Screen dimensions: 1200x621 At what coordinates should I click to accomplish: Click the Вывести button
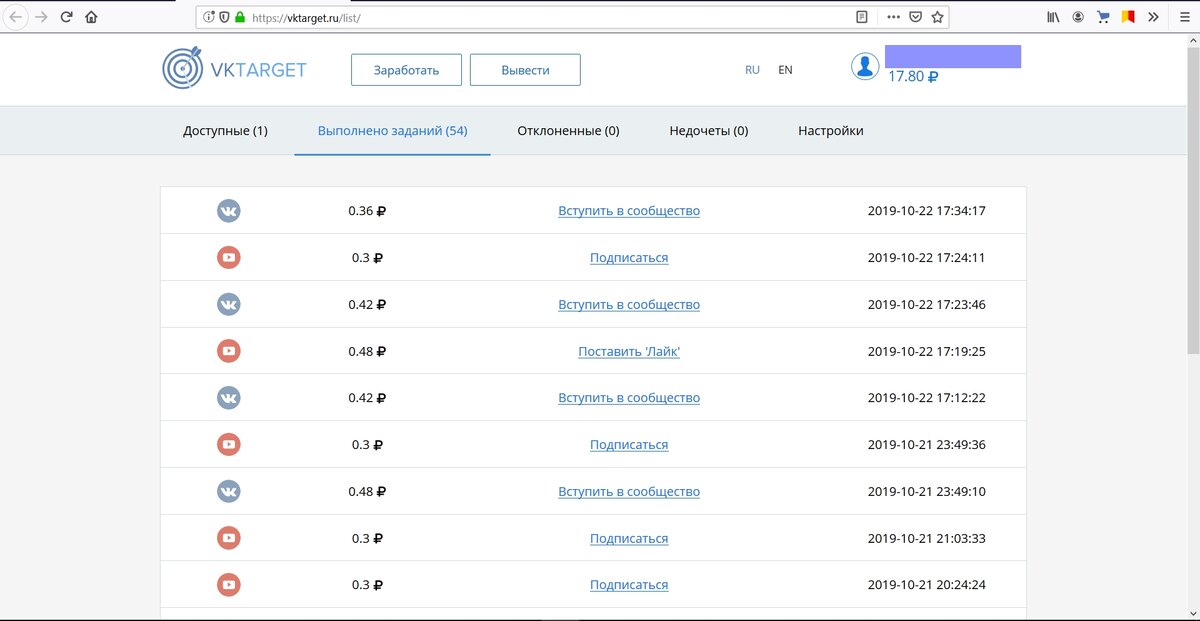pos(525,70)
